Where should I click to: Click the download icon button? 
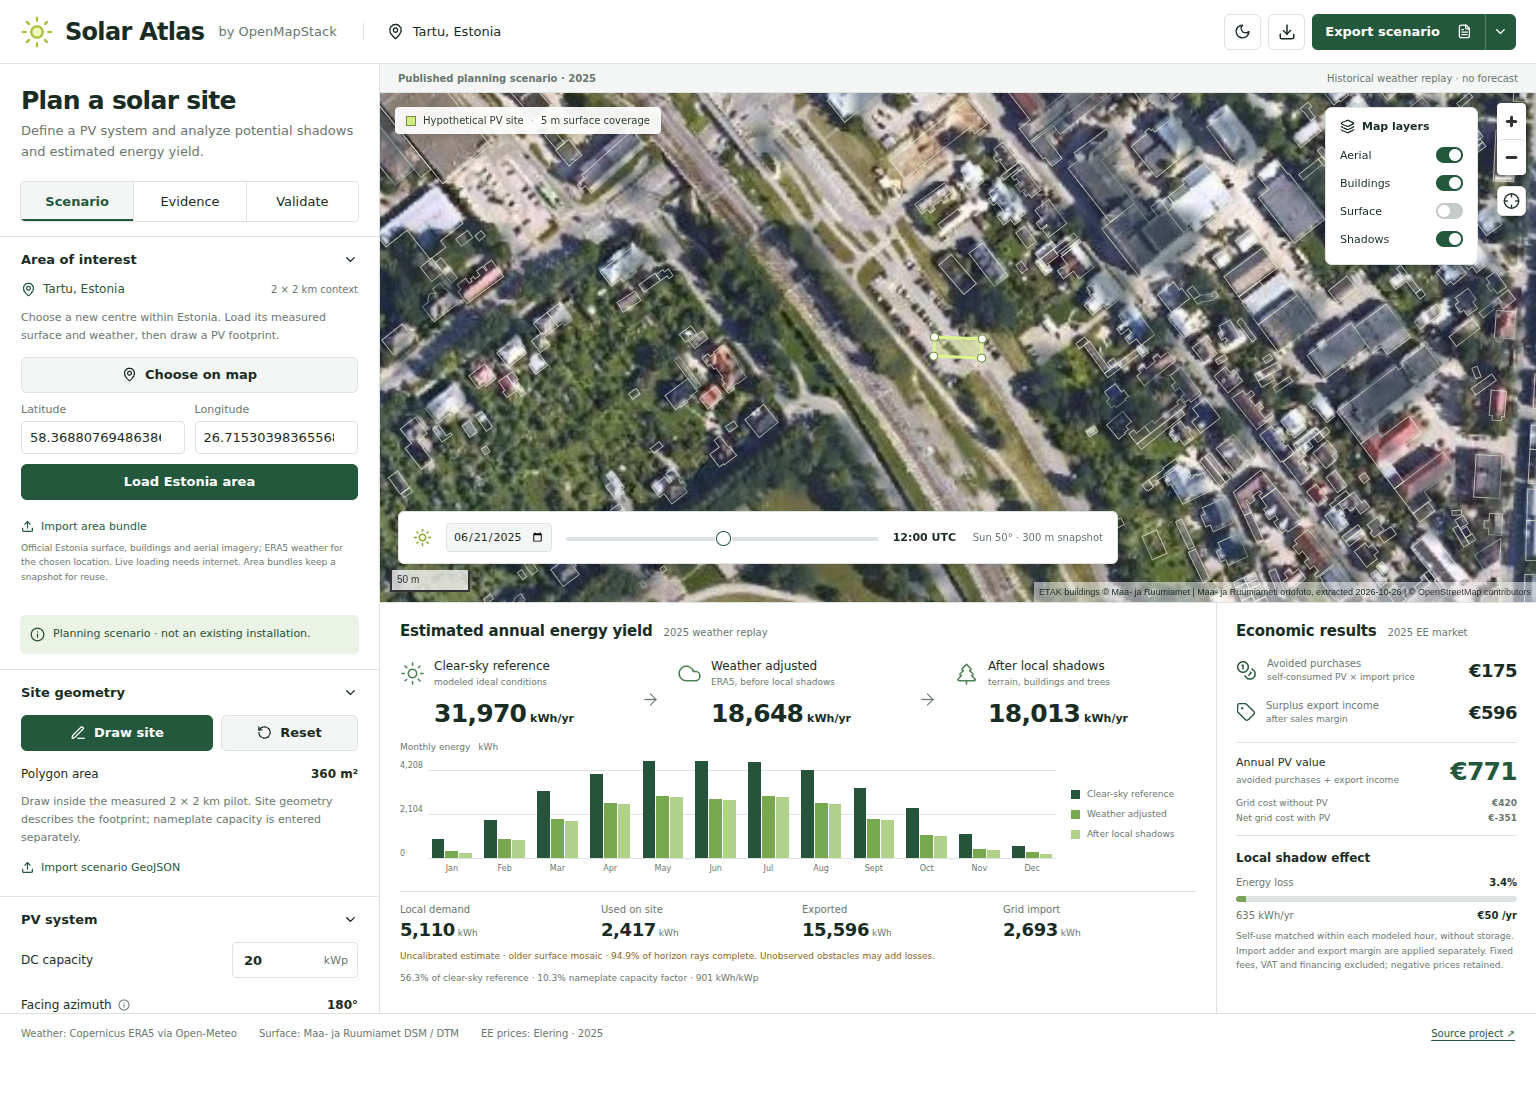click(x=1287, y=32)
